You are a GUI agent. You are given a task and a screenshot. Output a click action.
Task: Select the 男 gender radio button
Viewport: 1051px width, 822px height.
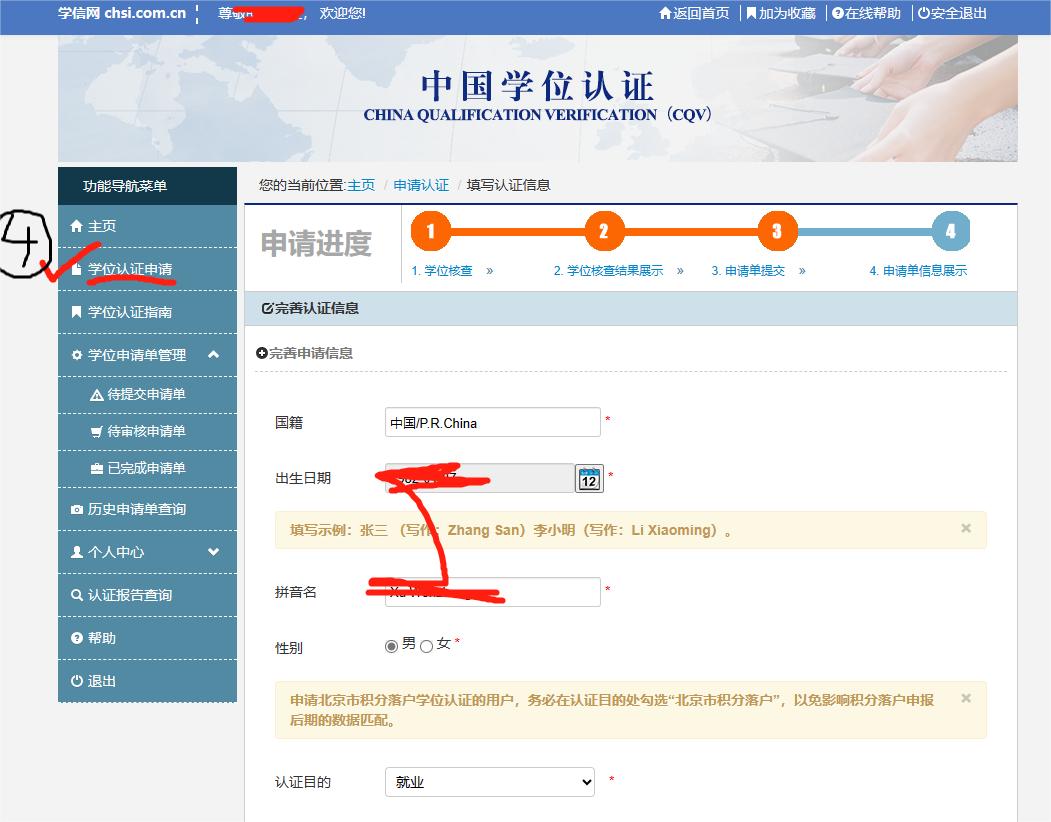point(391,645)
